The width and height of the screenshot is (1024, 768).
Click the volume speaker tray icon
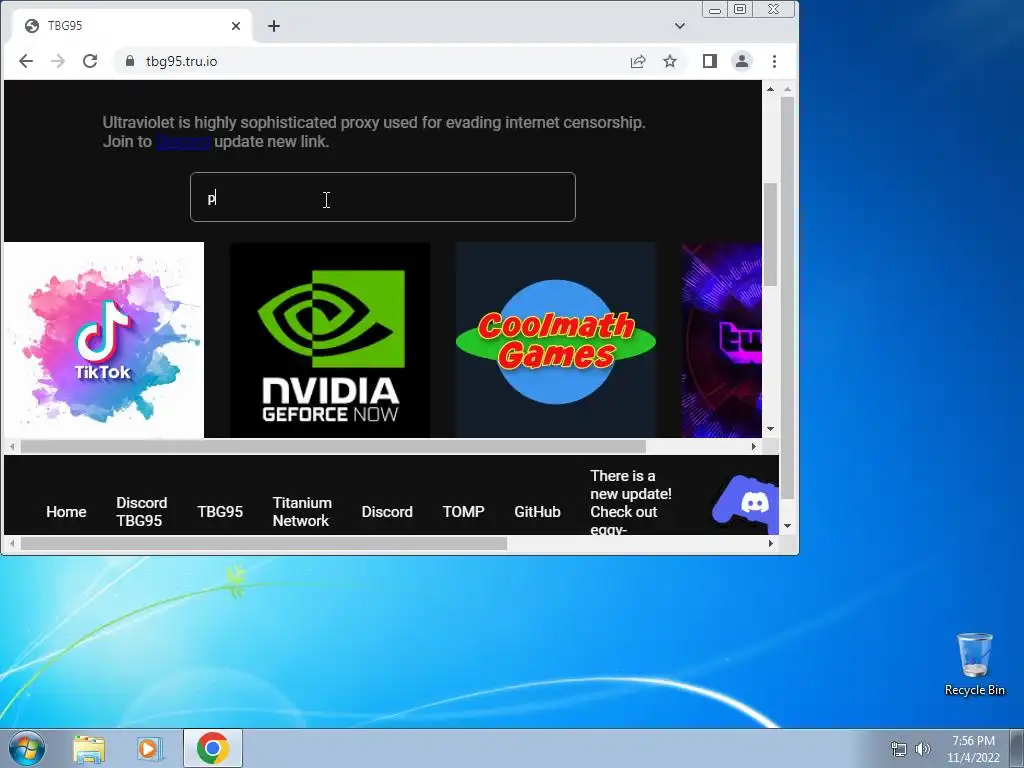coord(923,749)
